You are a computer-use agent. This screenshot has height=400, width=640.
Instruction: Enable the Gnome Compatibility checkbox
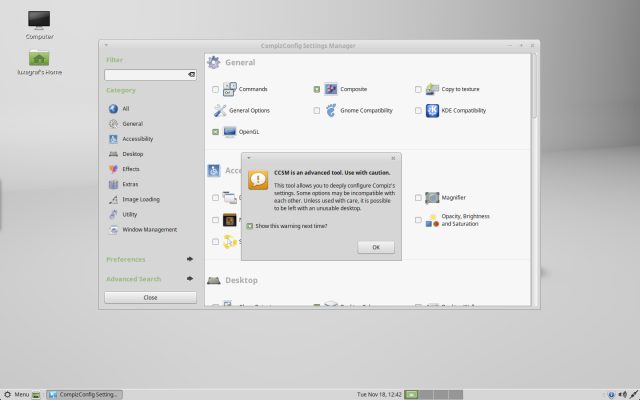click(x=317, y=110)
